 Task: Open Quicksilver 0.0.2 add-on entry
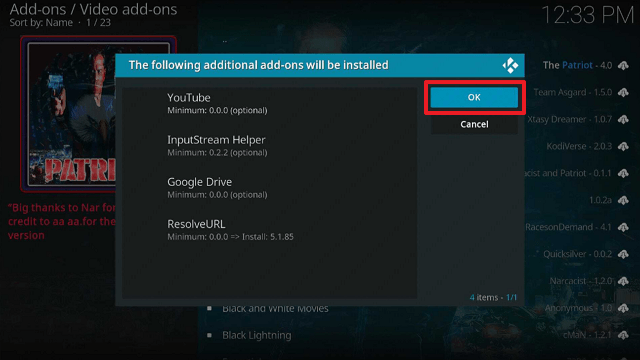pos(577,254)
